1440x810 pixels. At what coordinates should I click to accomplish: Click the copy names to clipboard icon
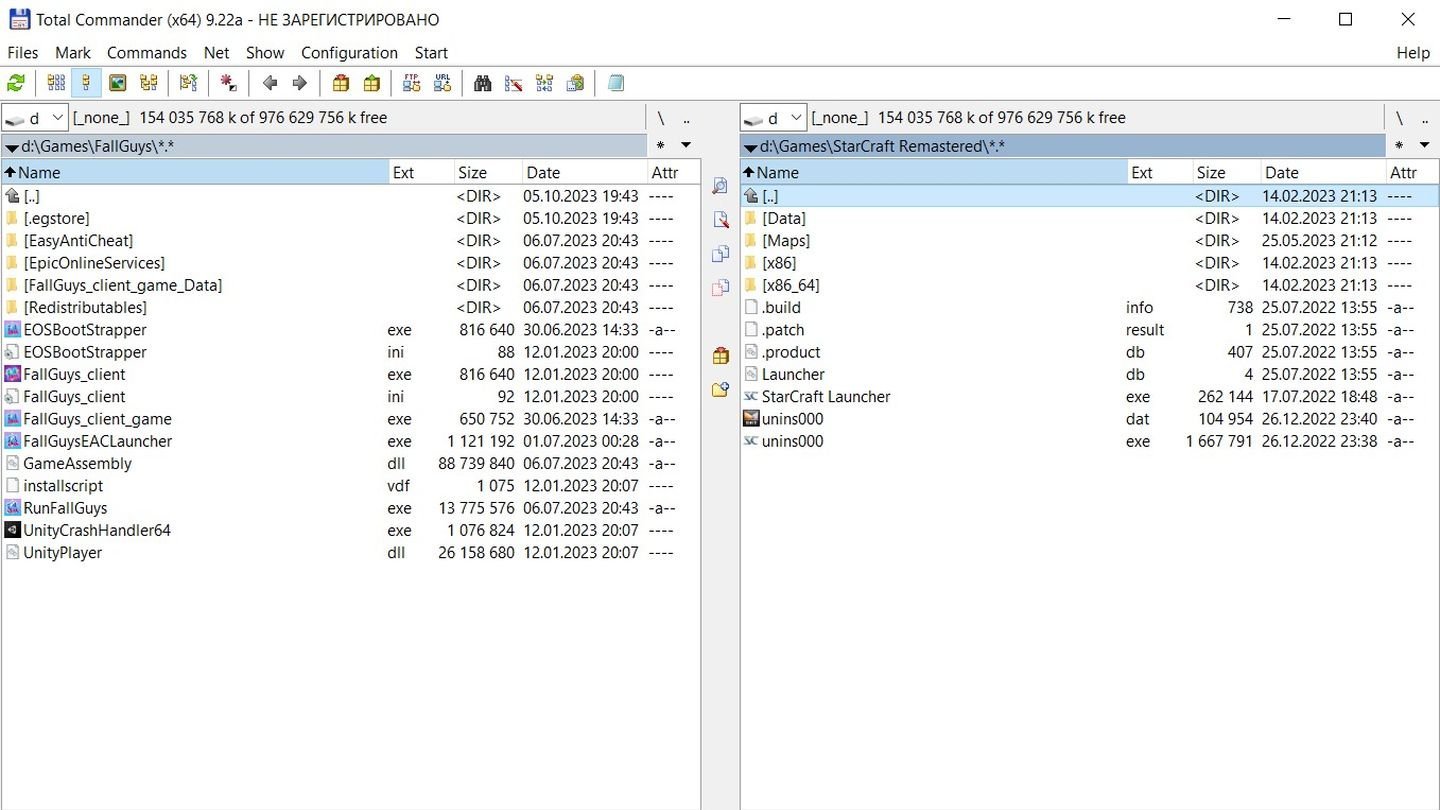(575, 83)
